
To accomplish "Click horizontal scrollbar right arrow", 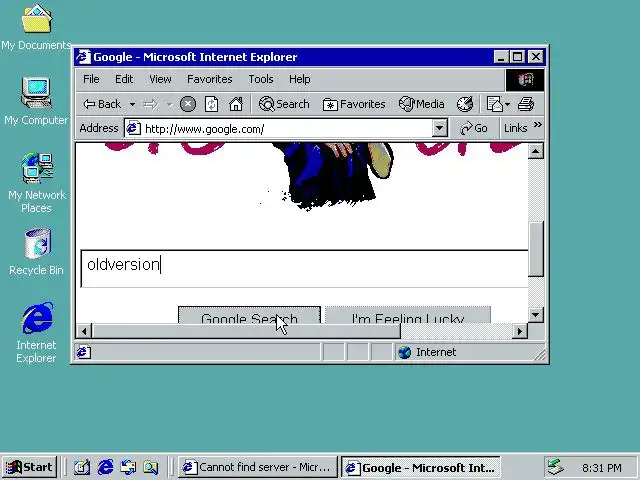I will 520,331.
